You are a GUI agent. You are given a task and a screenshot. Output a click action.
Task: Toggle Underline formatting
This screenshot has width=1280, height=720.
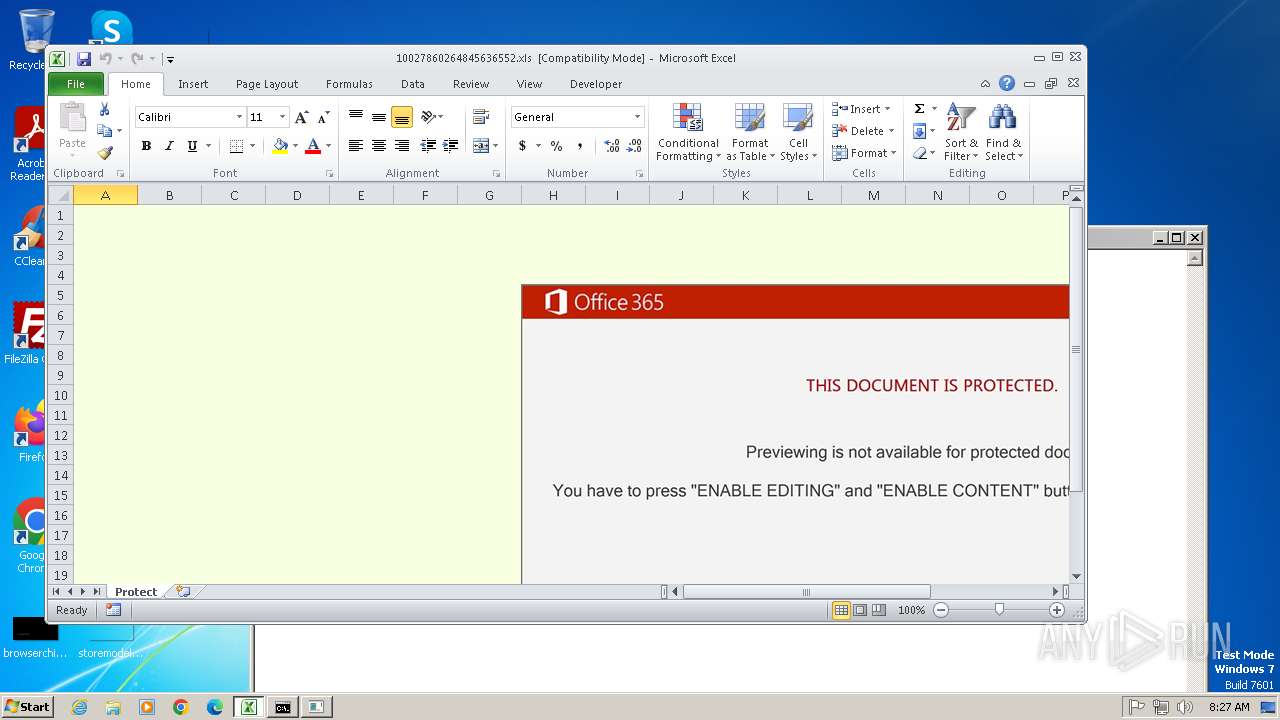[192, 146]
